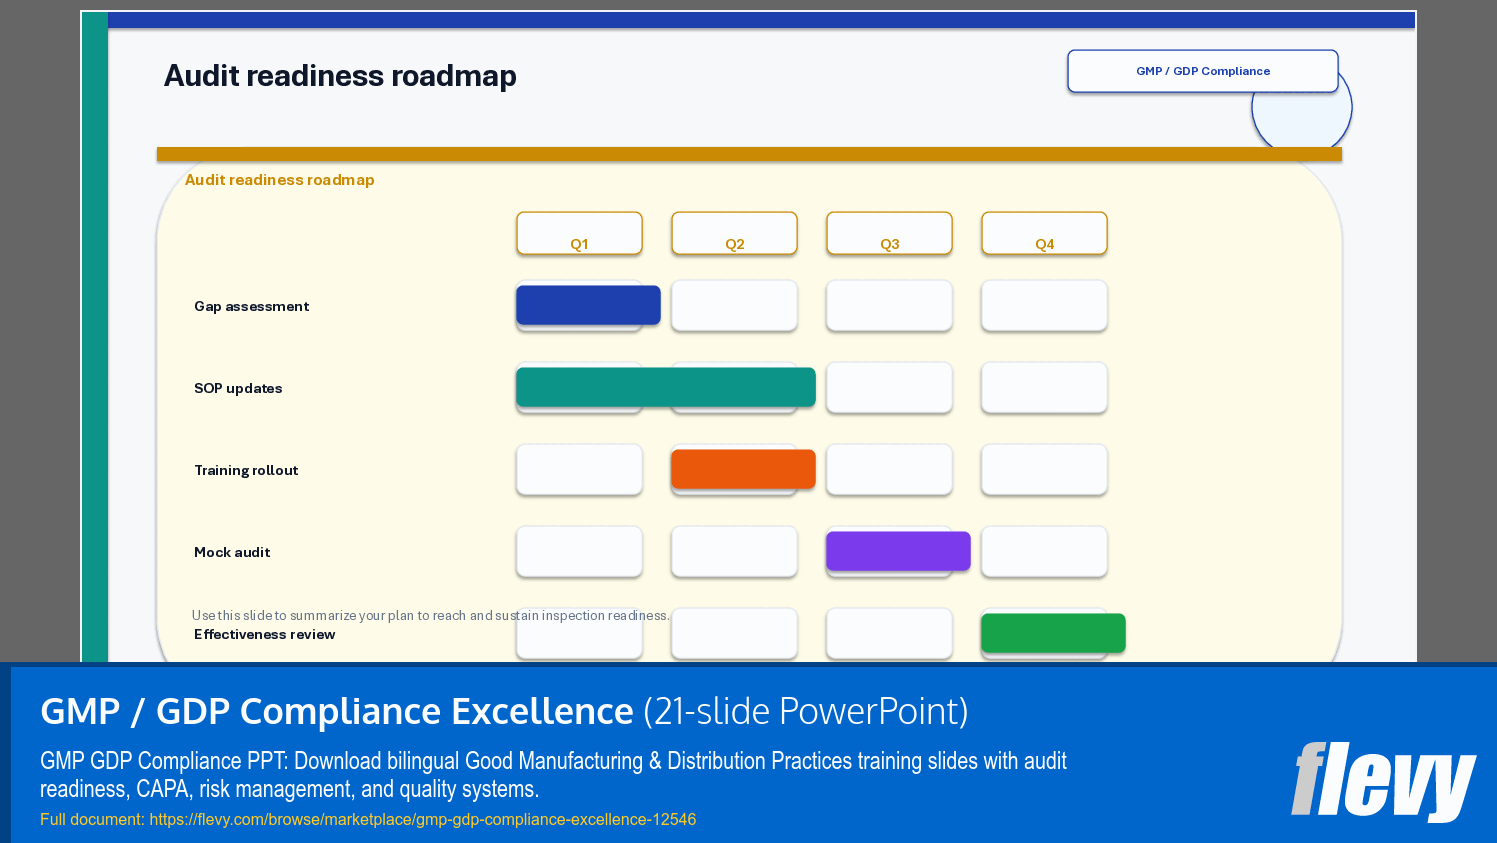
Task: Click the flevy logo
Action: click(1384, 780)
